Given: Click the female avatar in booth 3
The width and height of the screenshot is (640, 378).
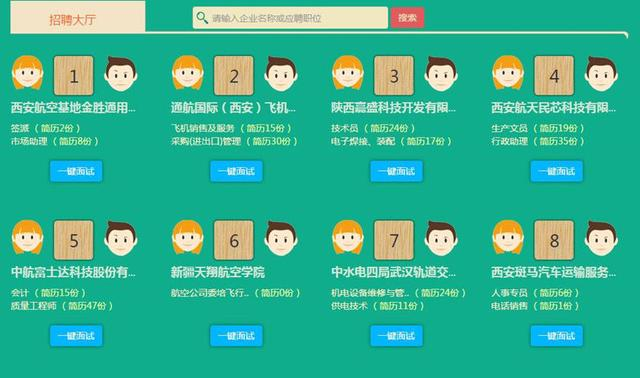Looking at the screenshot, I should [x=348, y=73].
